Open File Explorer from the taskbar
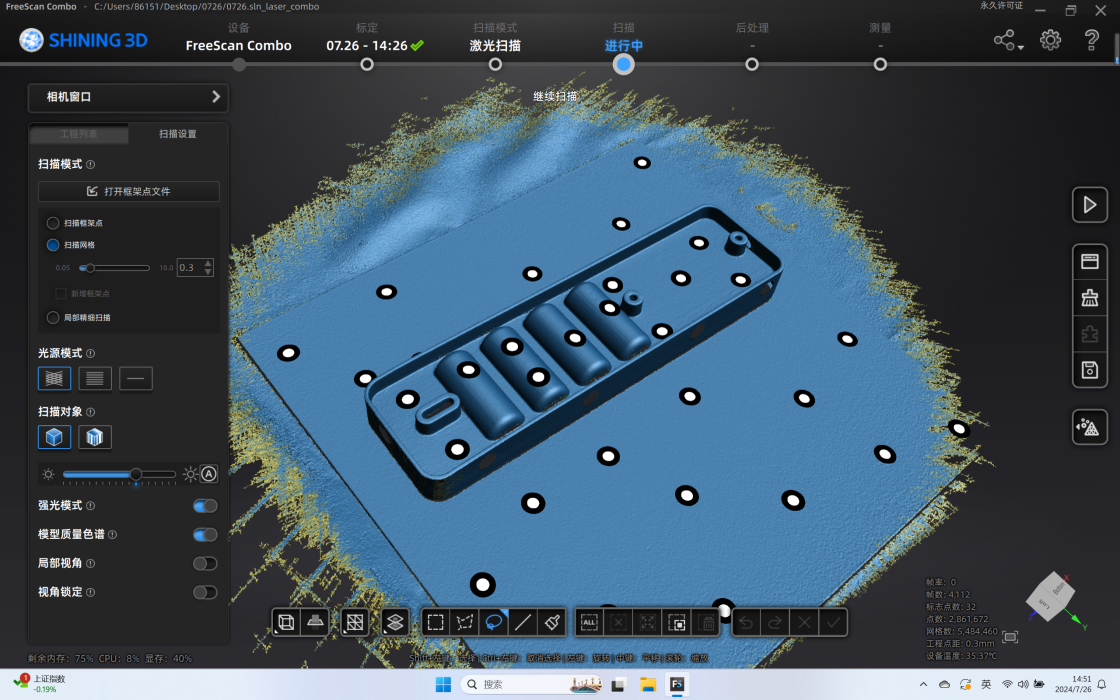1120x700 pixels. tap(648, 684)
